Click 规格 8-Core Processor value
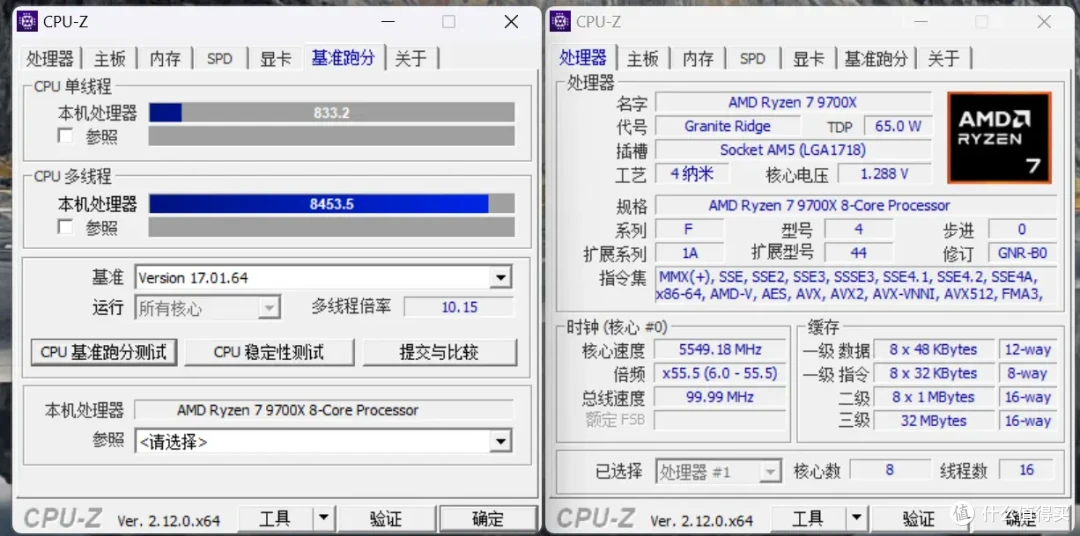1080x536 pixels. (x=855, y=205)
